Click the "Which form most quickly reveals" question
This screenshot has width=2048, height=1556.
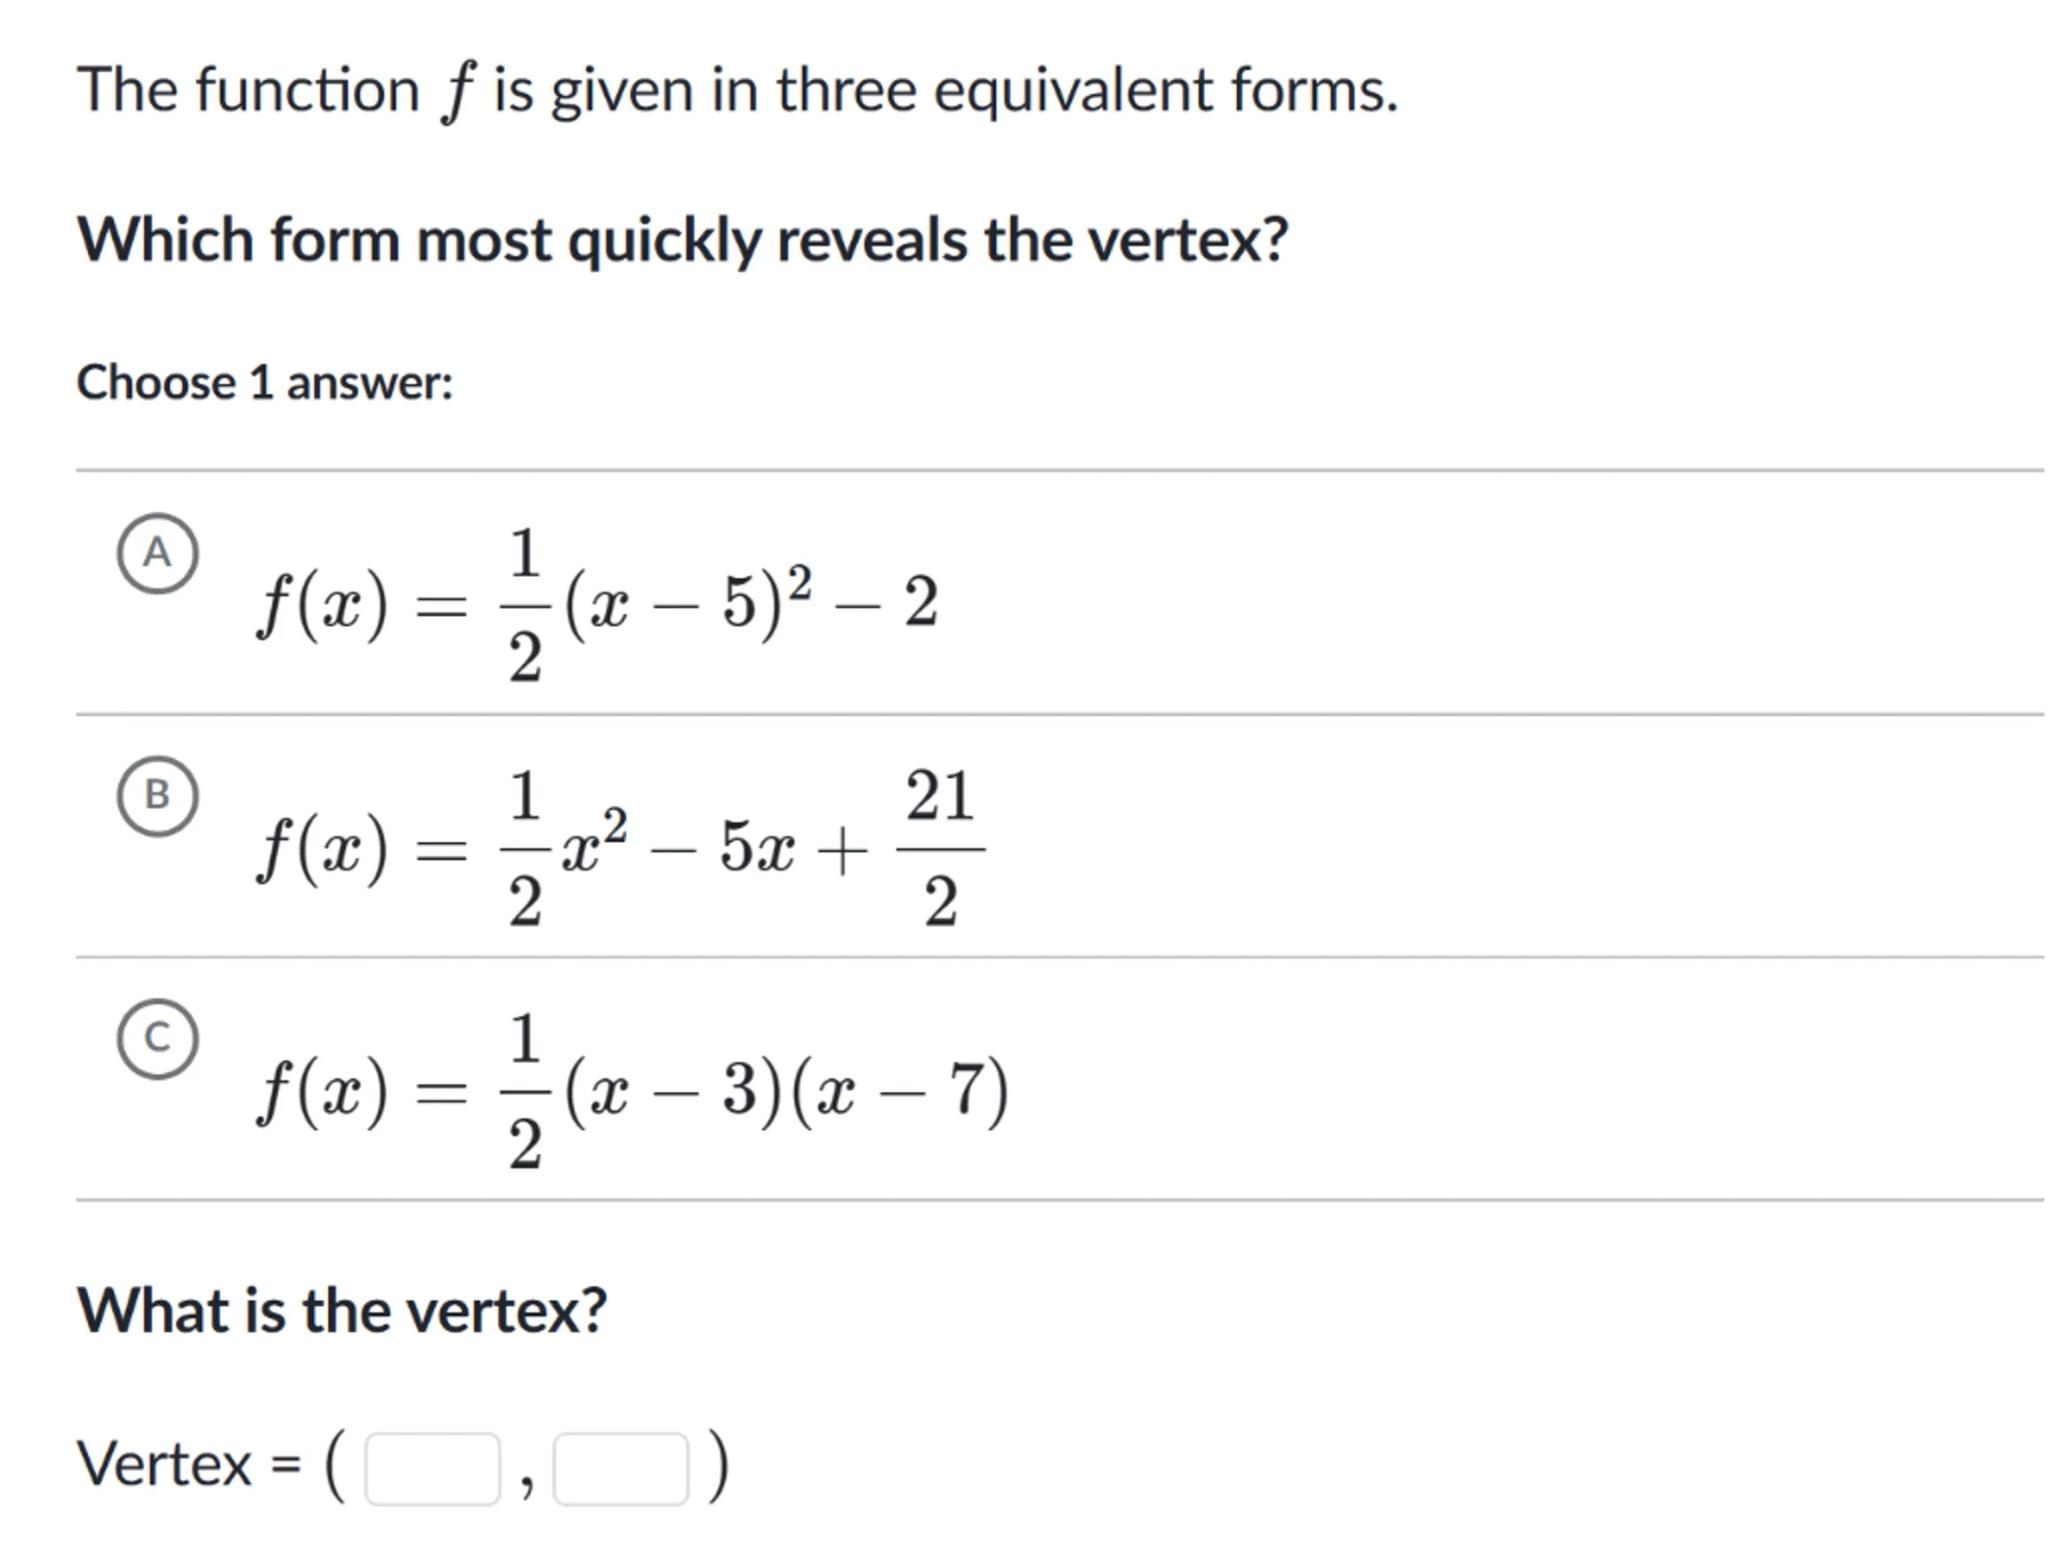pos(683,240)
